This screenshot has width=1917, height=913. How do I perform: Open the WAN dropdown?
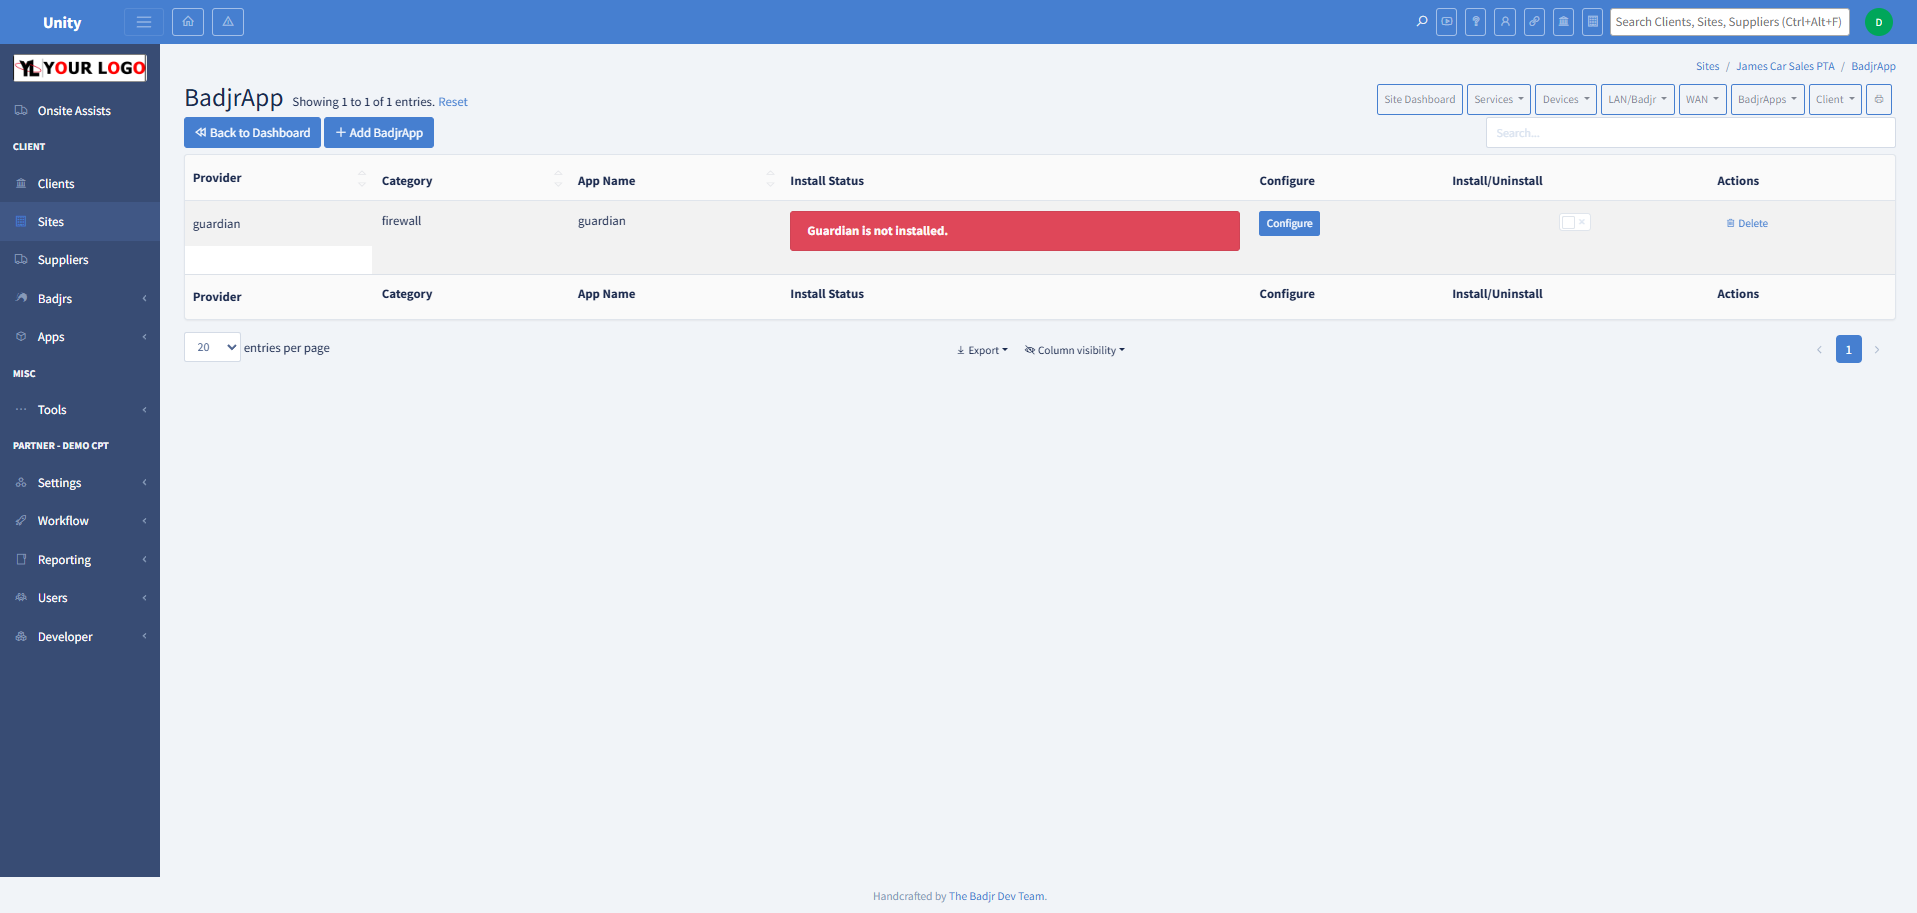1703,99
